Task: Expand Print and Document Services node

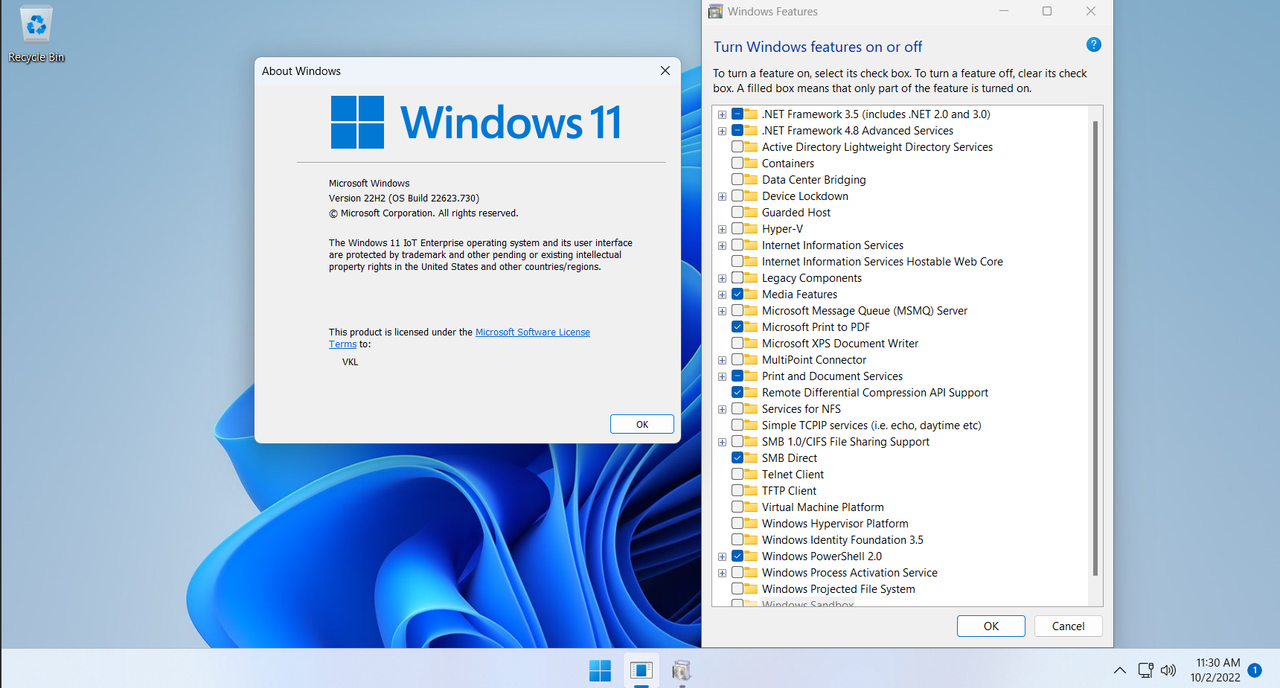Action: coord(722,376)
